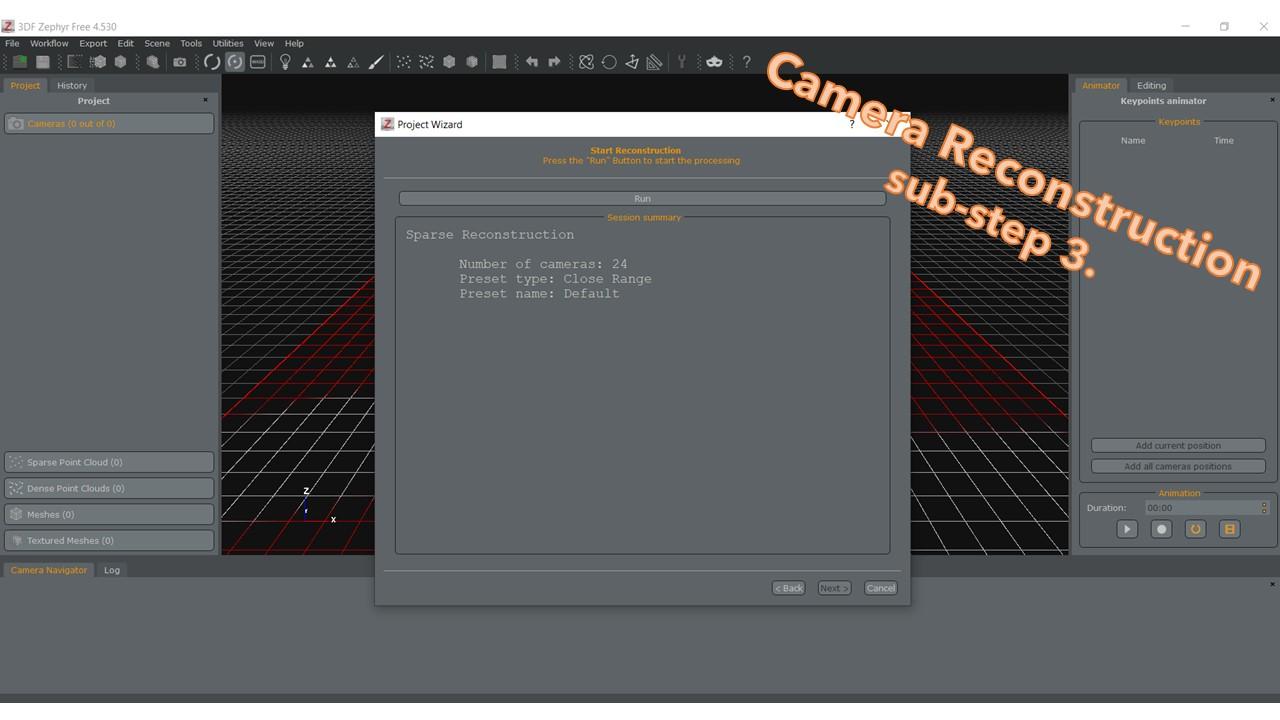Open the Workflow menu

(x=49, y=43)
